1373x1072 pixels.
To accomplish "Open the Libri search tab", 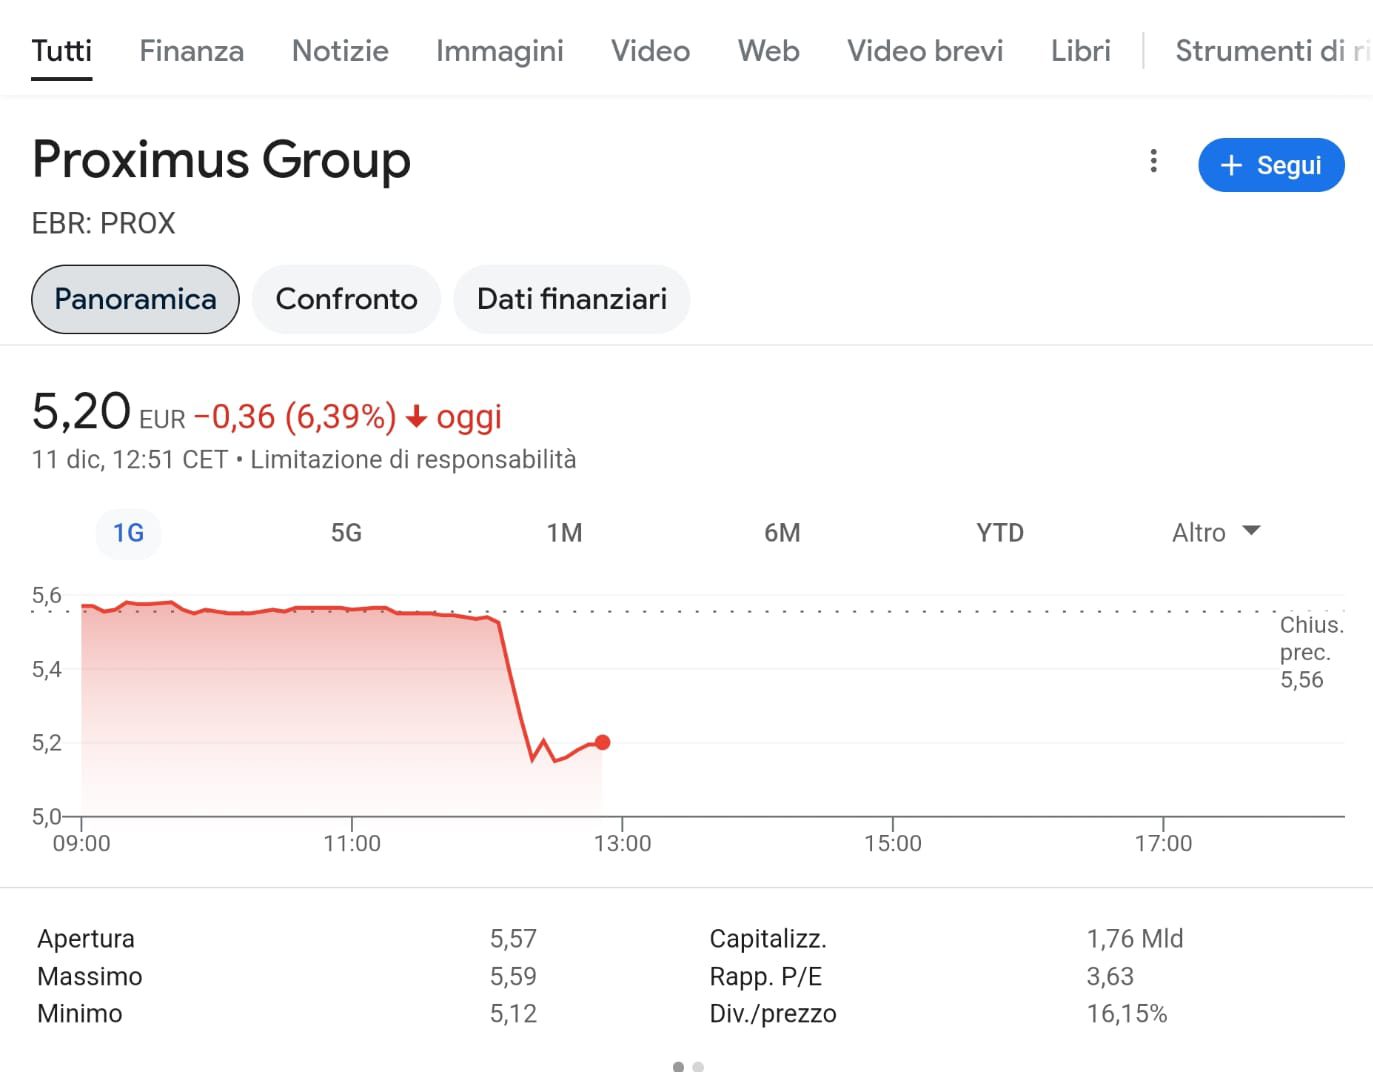I will pos(1080,51).
